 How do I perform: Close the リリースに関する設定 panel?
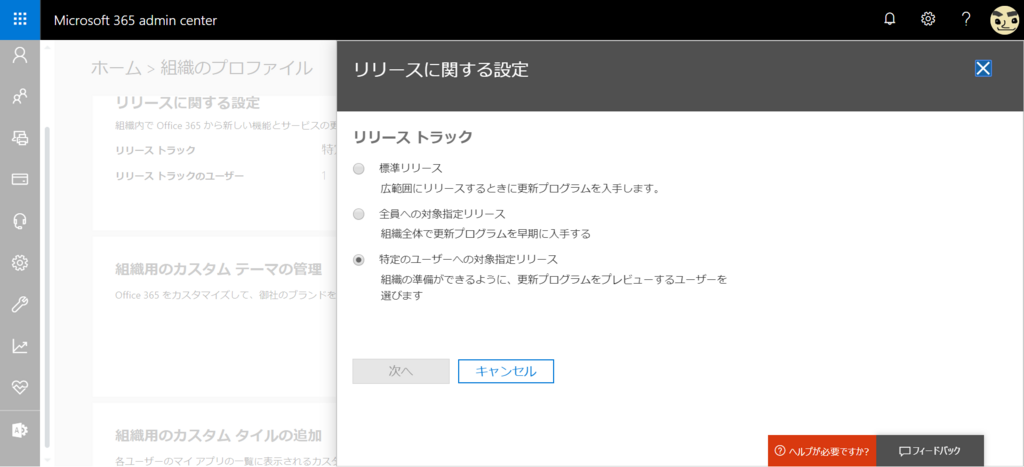(x=983, y=69)
